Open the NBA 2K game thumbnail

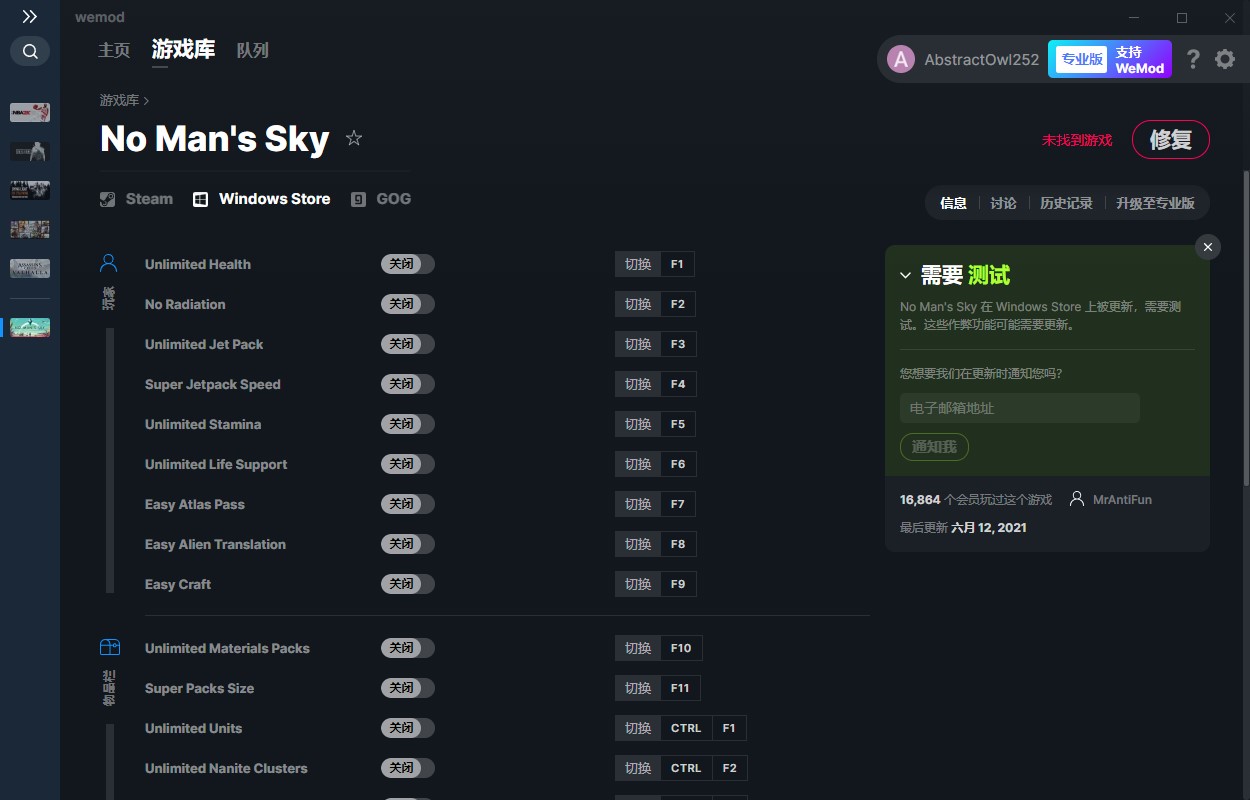coord(30,112)
